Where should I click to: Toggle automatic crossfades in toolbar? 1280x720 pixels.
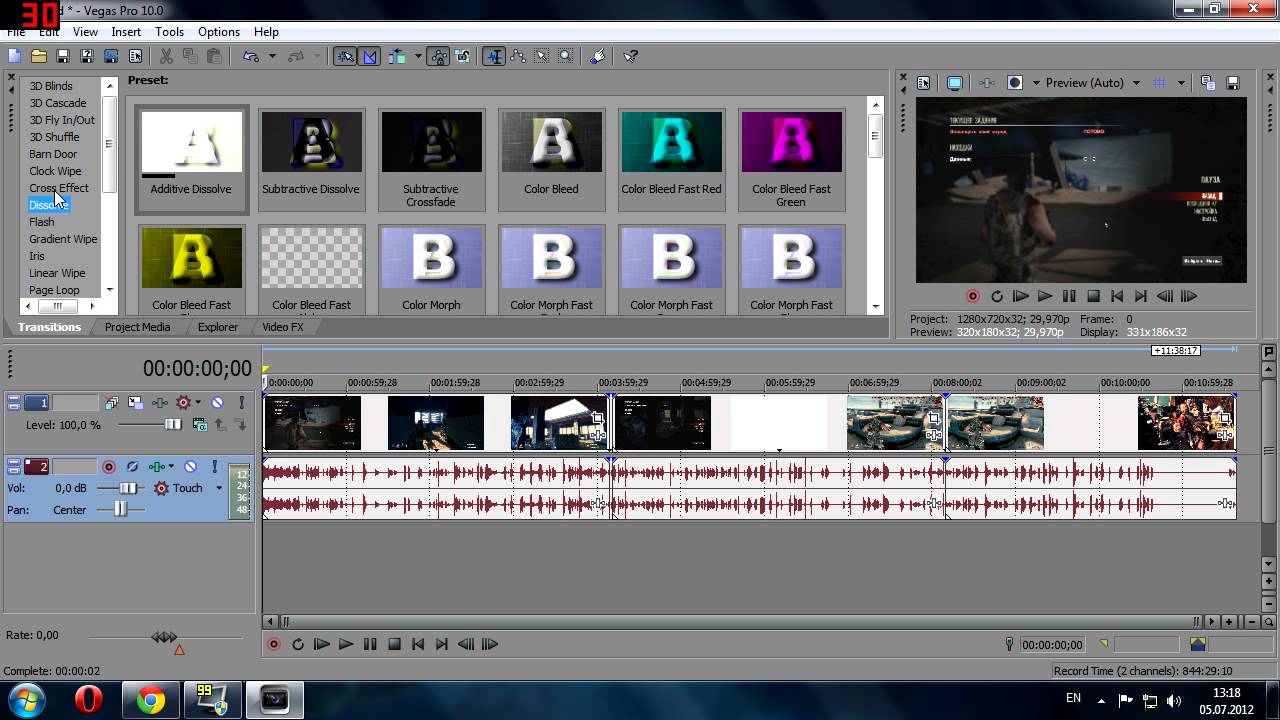(369, 57)
